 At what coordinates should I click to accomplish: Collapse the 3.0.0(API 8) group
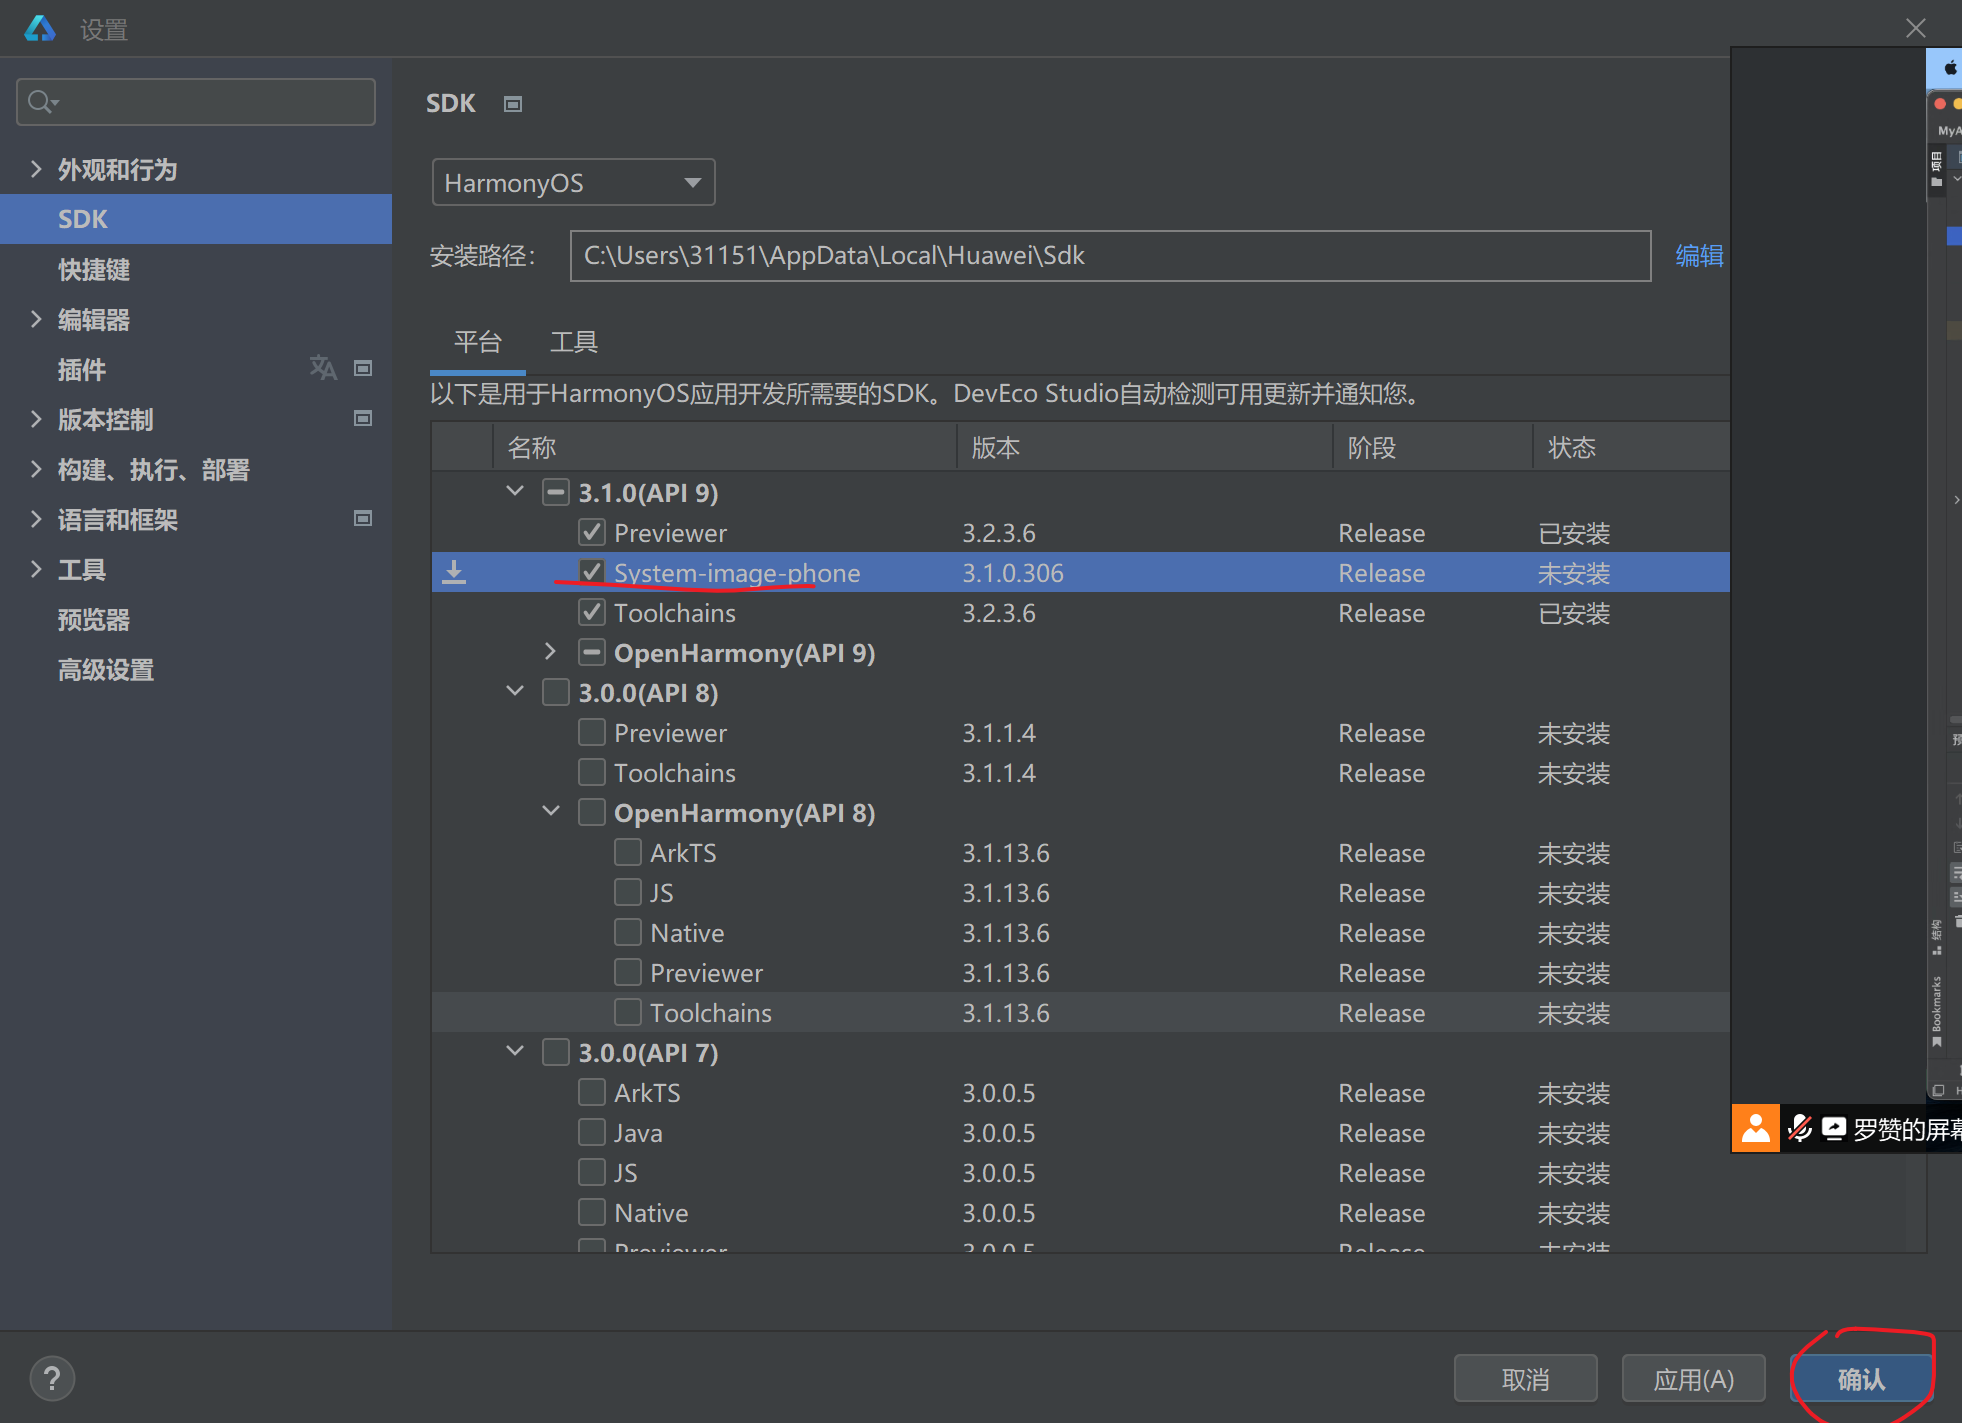515,692
